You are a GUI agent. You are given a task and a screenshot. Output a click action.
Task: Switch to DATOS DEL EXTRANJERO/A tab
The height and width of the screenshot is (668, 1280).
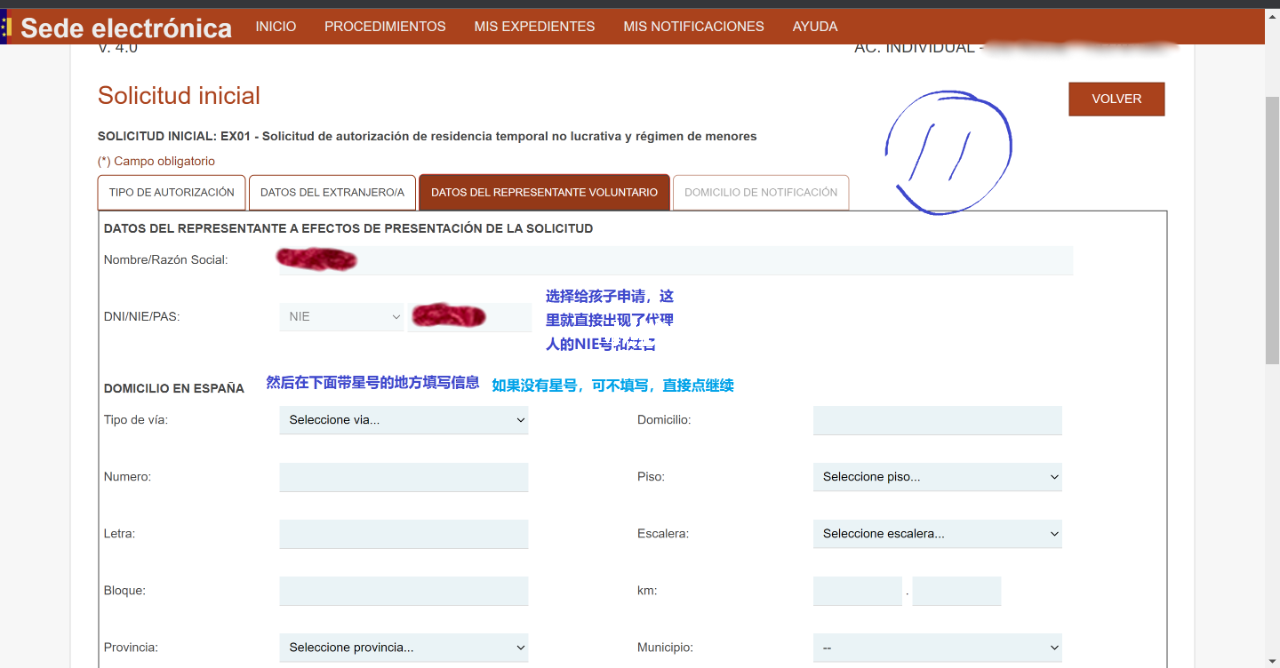332,193
